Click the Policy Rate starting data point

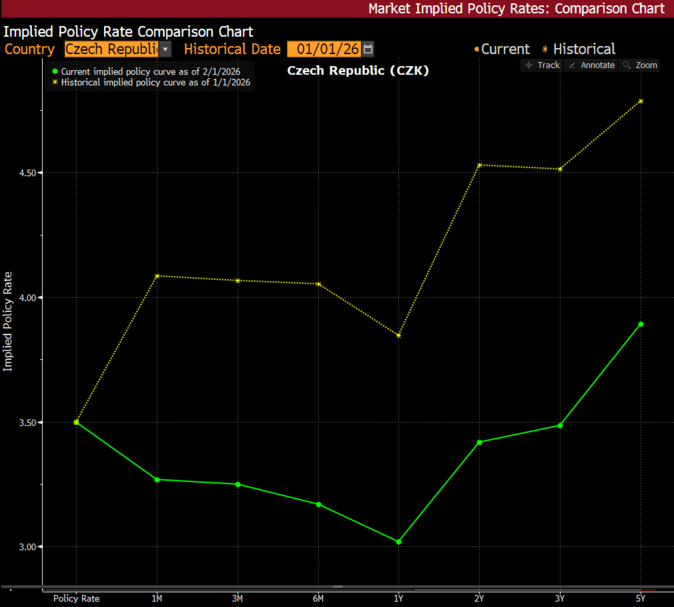(77, 422)
